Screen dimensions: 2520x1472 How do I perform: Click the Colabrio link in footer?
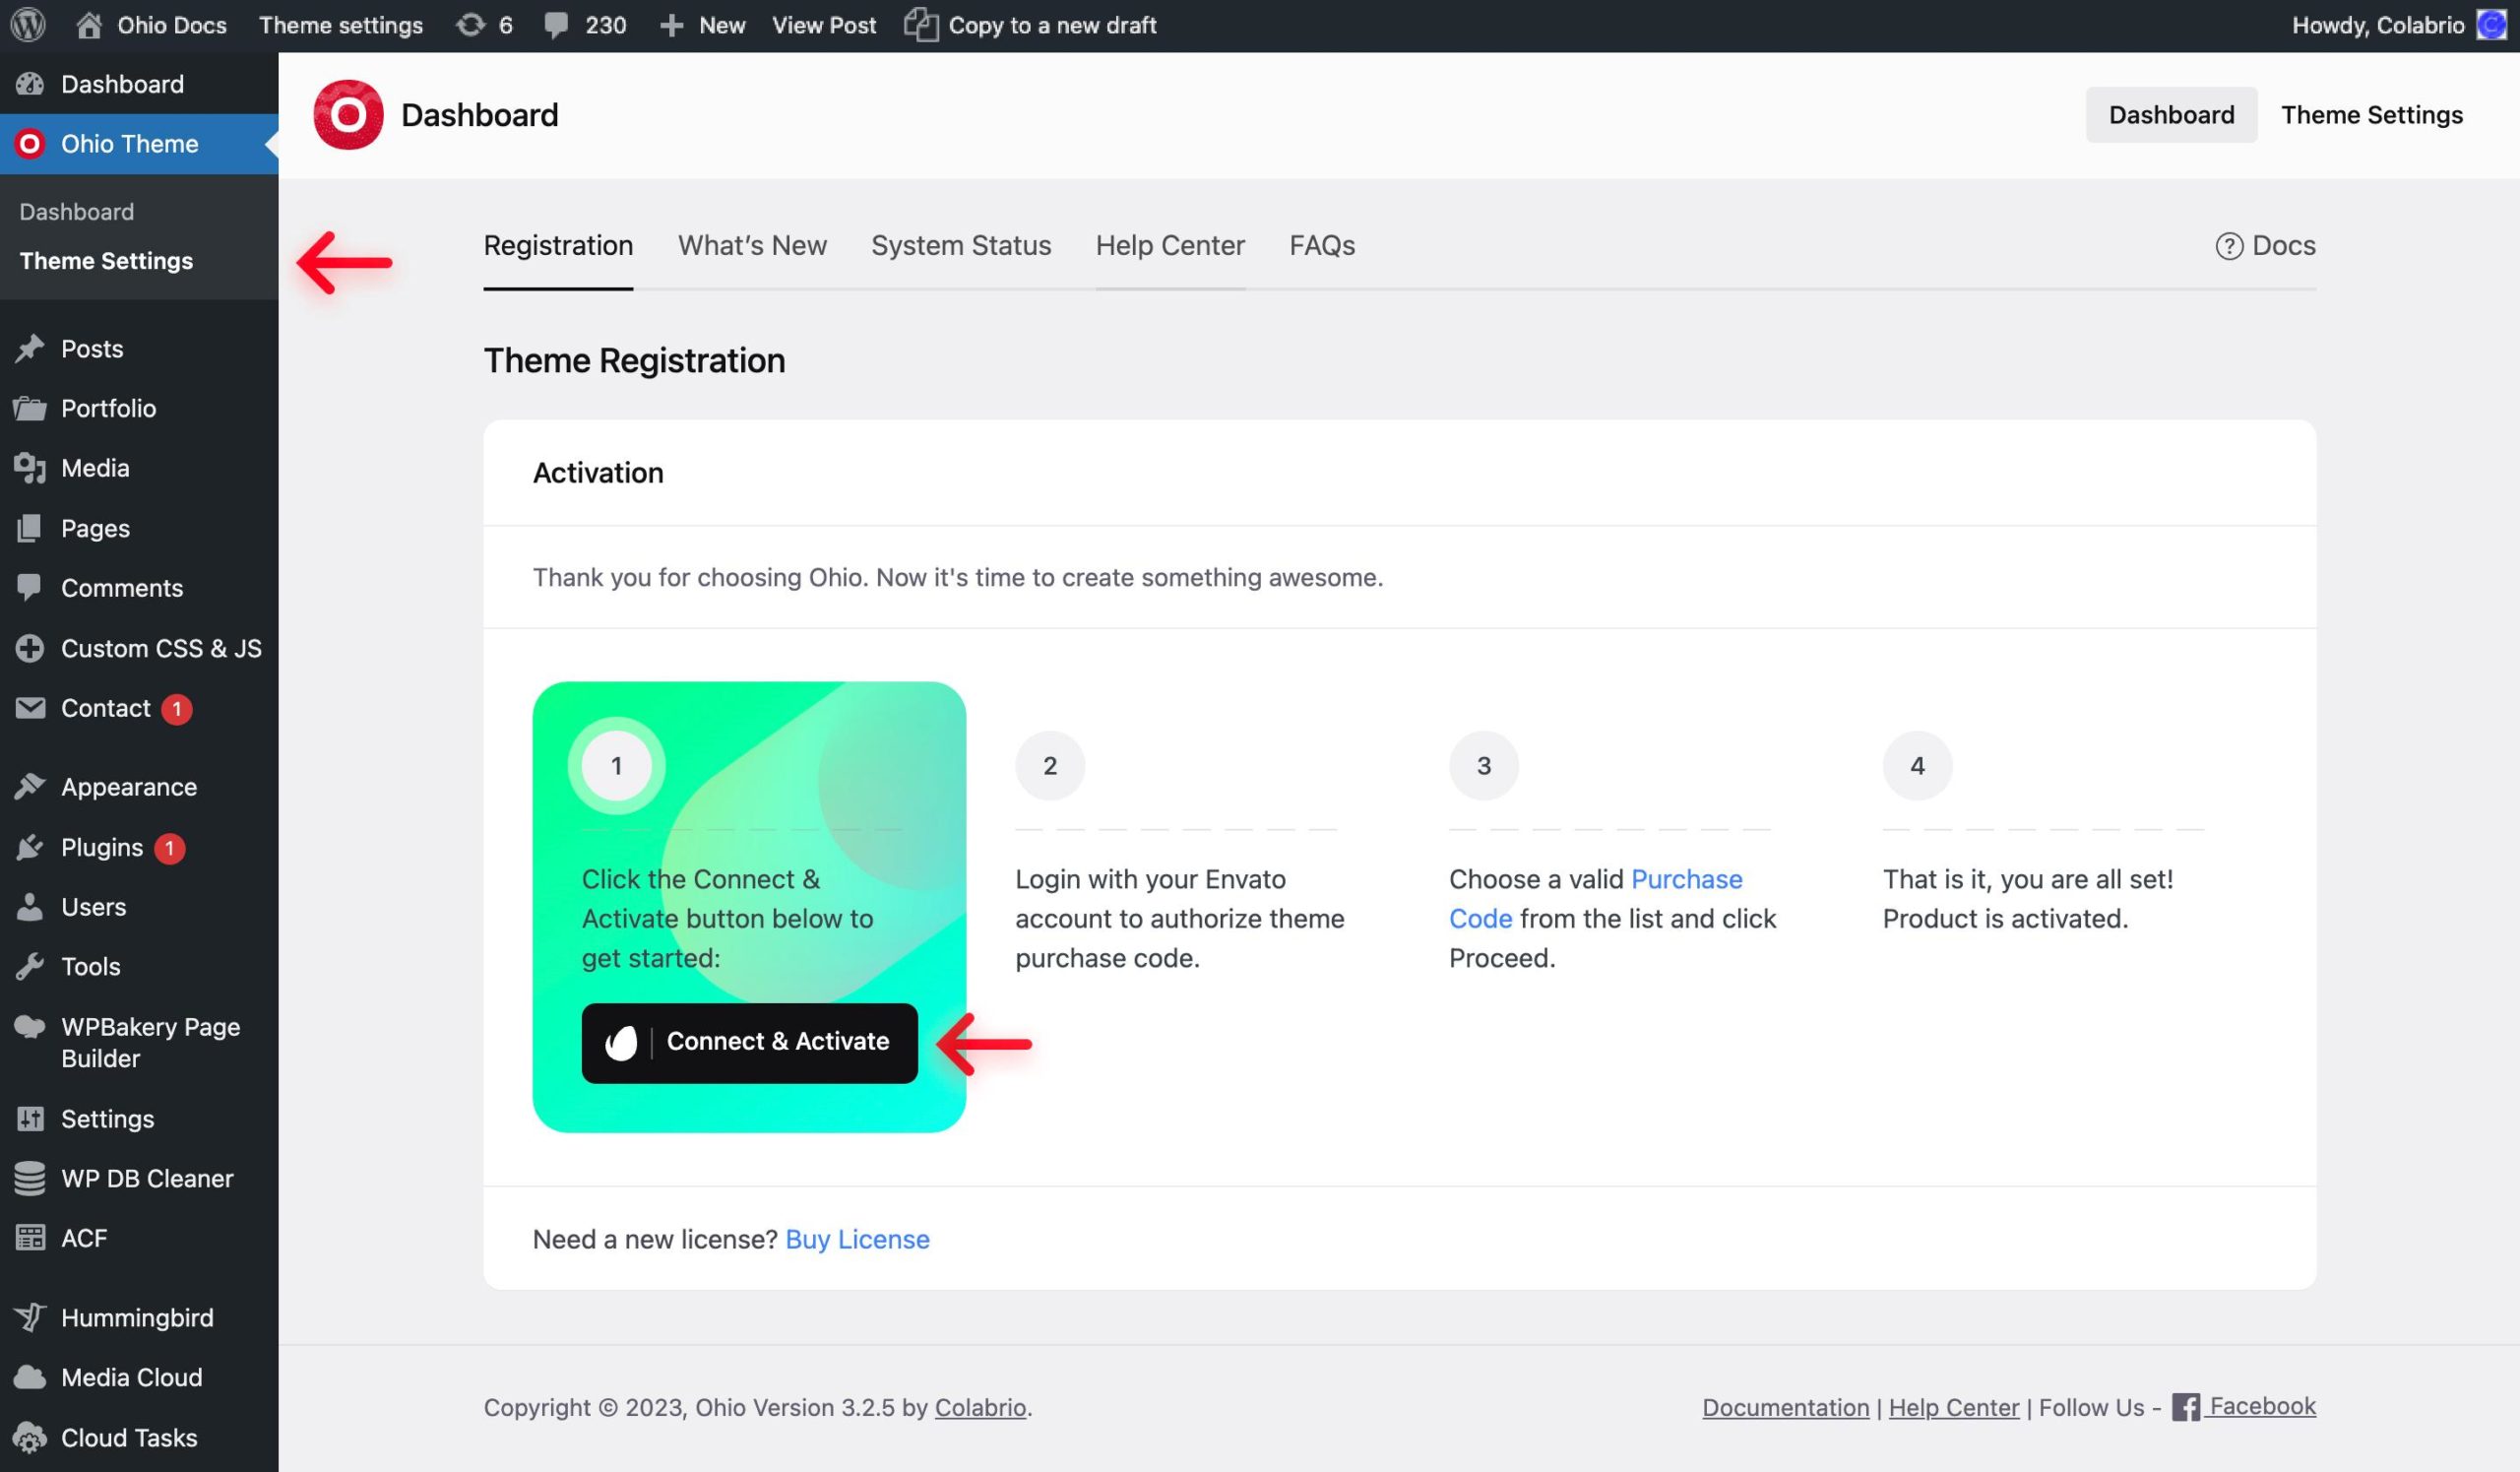[979, 1407]
